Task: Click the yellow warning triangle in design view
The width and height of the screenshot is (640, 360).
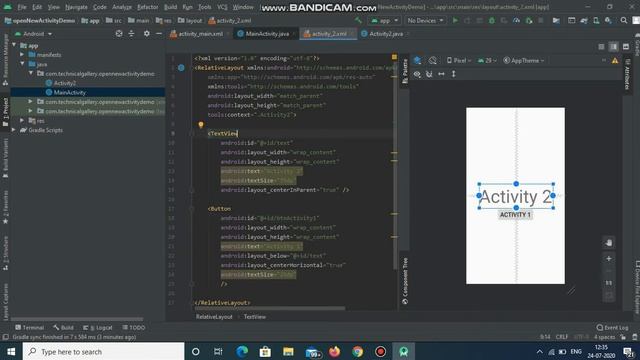Action: 615,61
